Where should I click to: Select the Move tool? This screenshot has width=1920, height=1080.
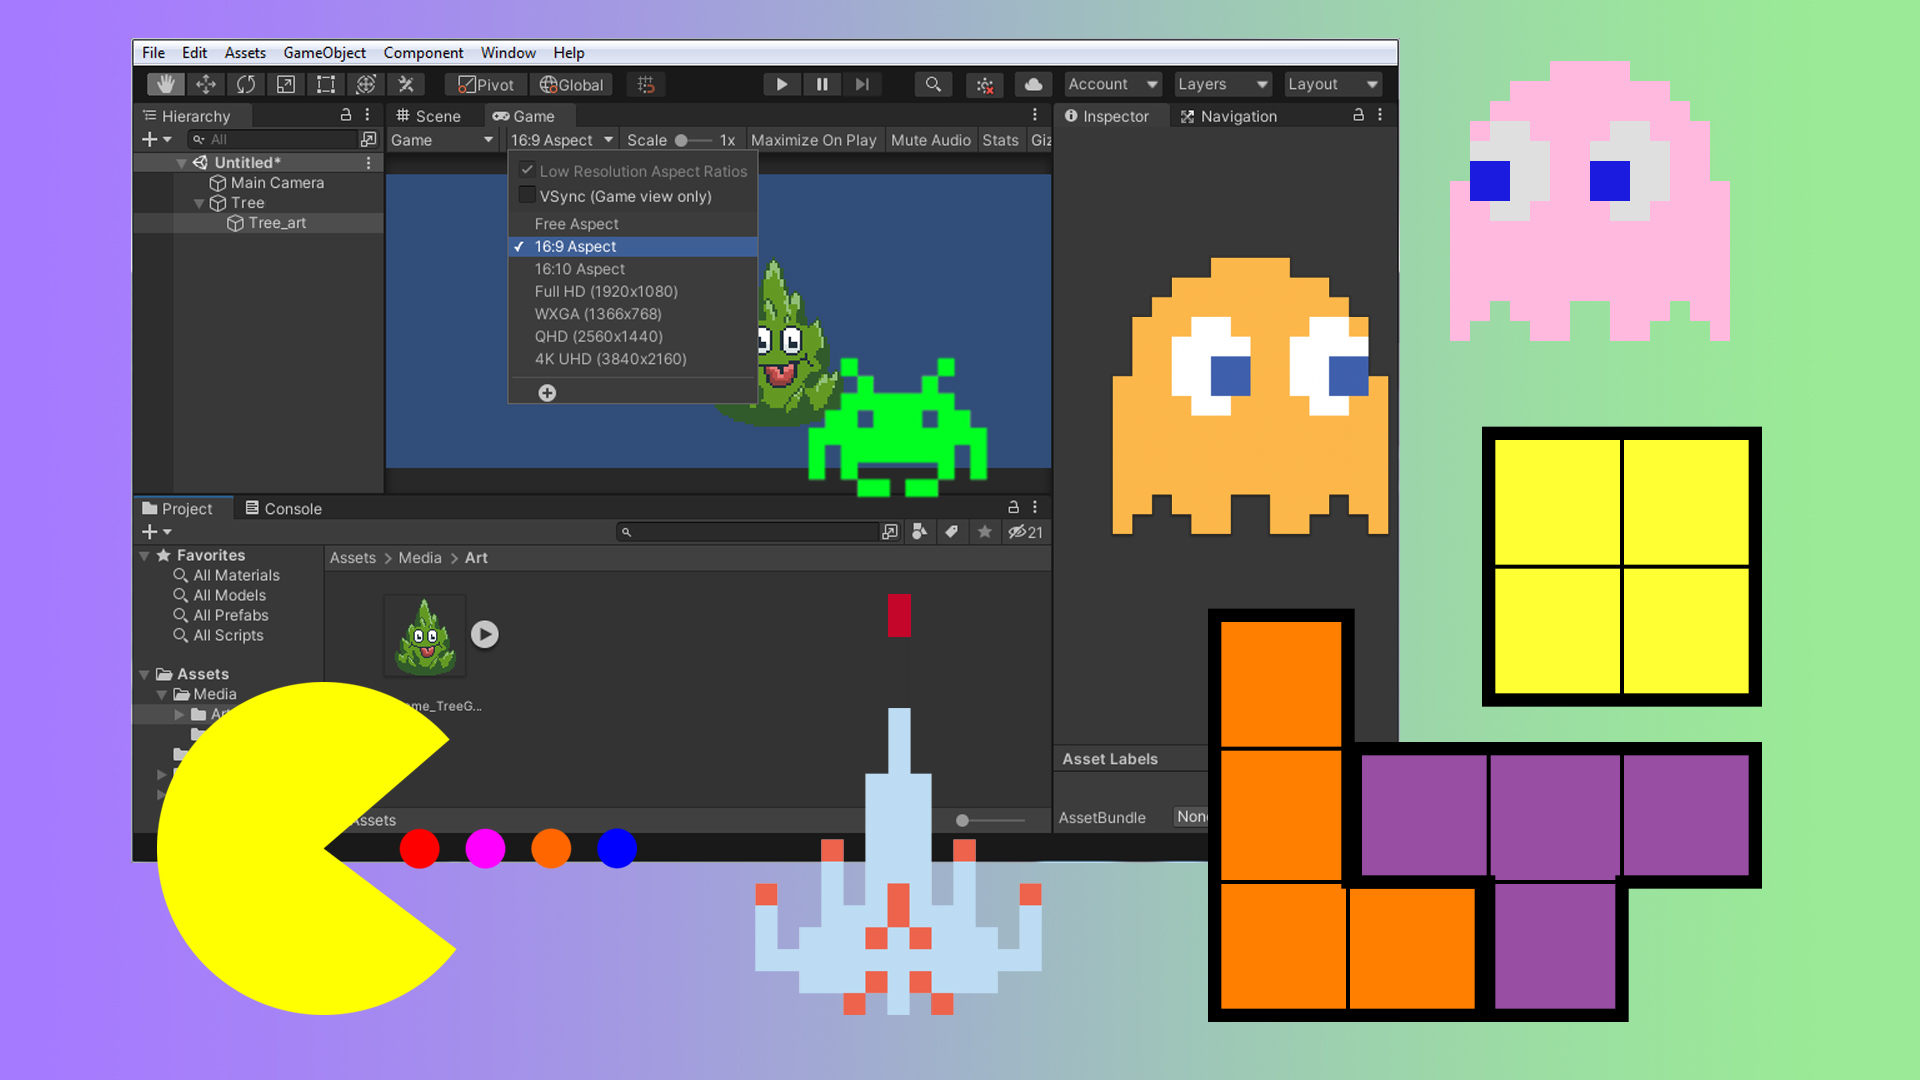[x=206, y=85]
